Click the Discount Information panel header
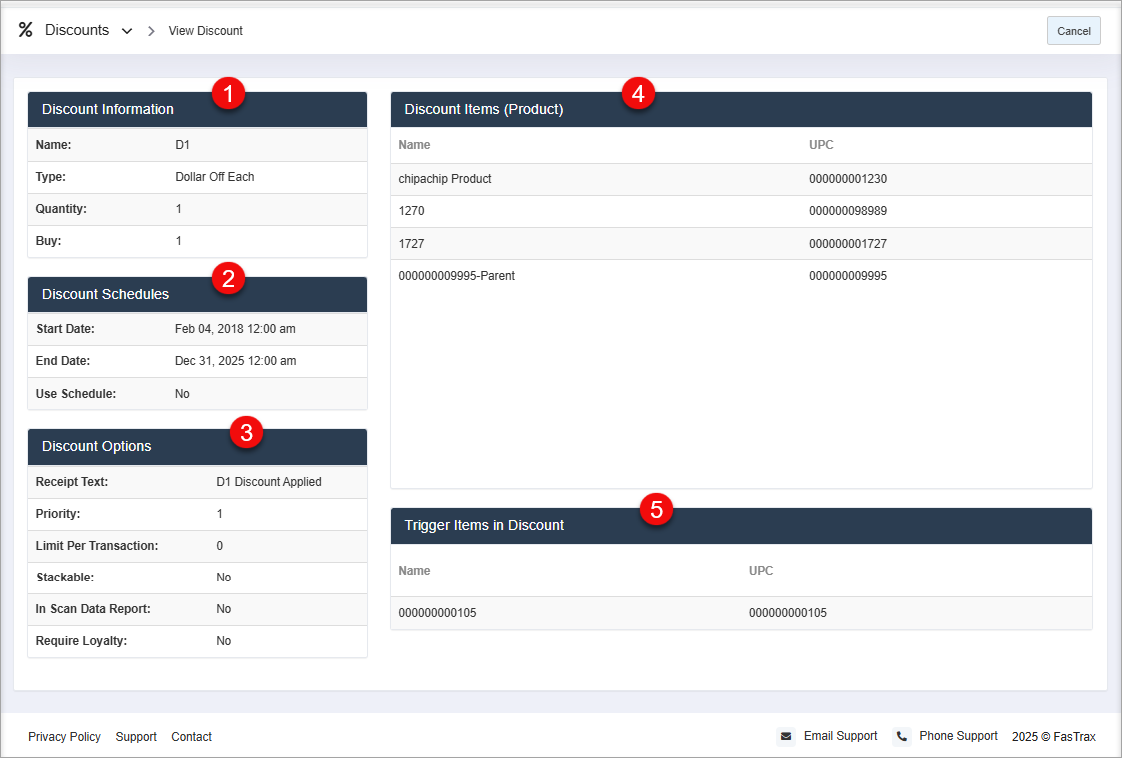This screenshot has height=758, width=1122. pos(108,110)
